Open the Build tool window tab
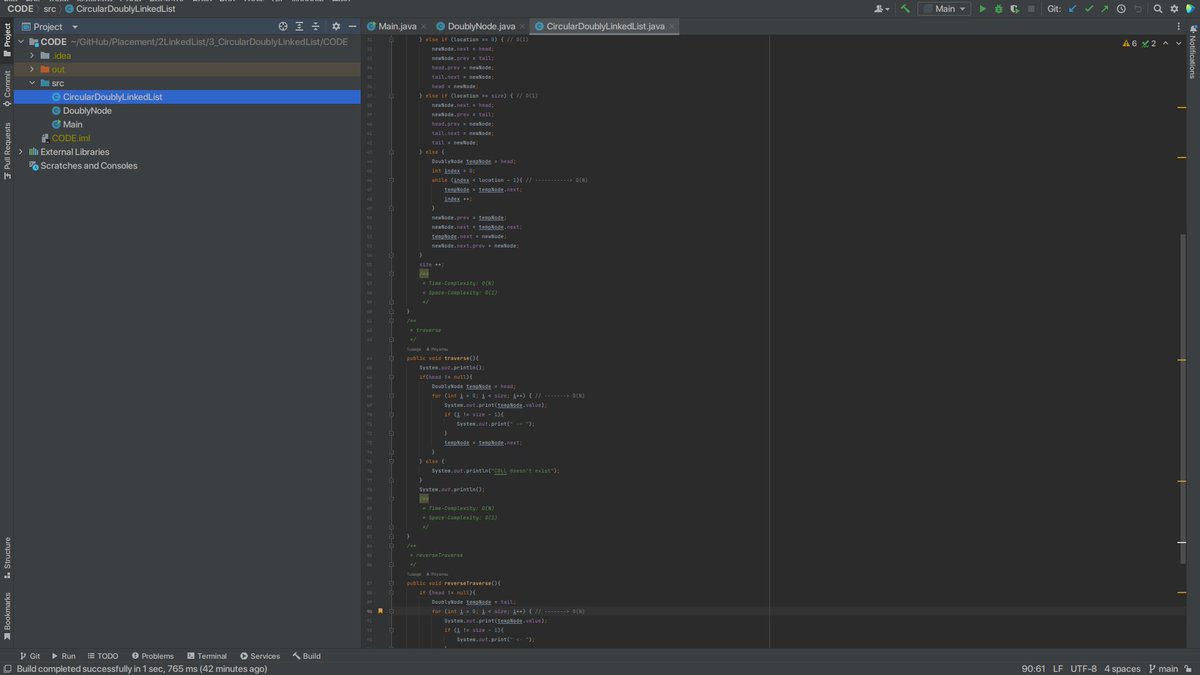 tap(306, 656)
